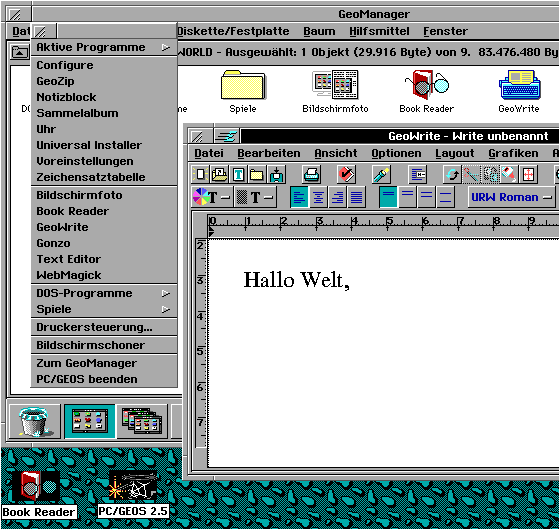Click the scissors Cut icon
Viewport: 560px width, 530px height.
point(471,174)
